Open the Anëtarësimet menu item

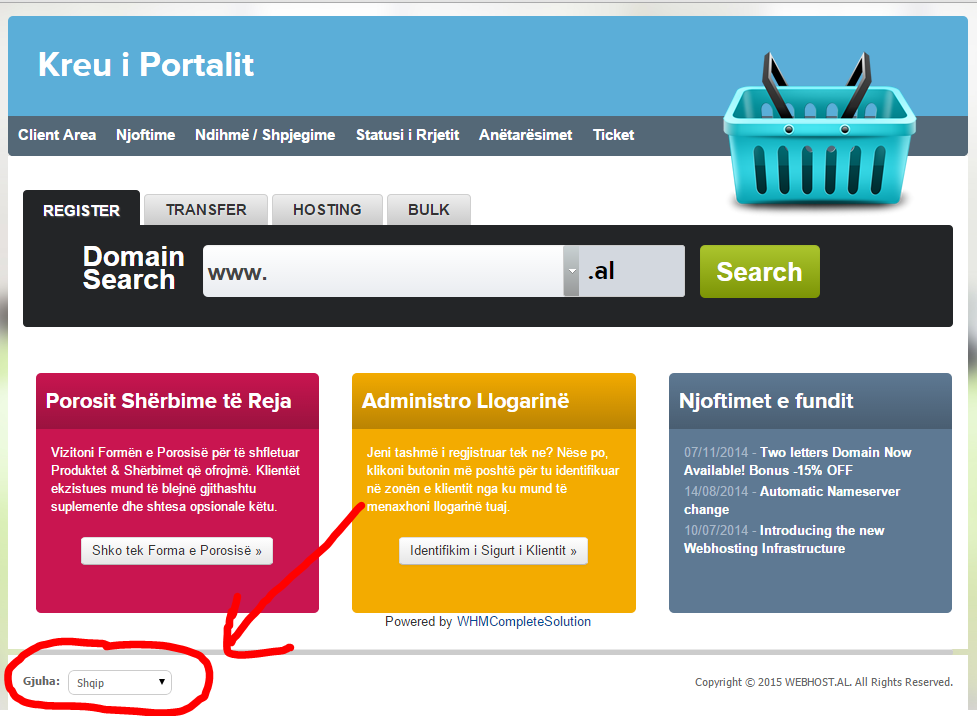coord(525,135)
